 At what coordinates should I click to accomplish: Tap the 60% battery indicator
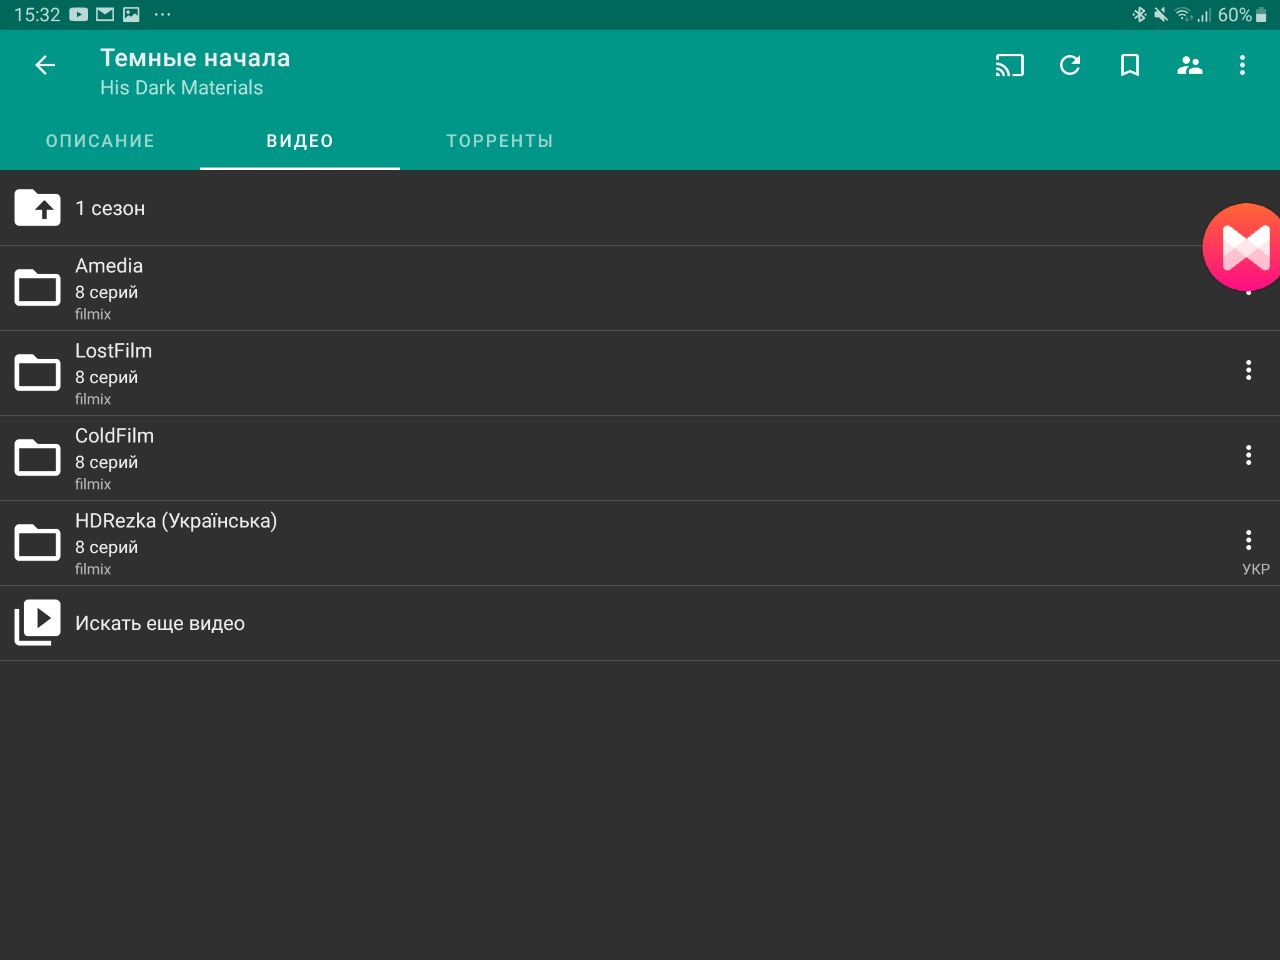click(1242, 15)
